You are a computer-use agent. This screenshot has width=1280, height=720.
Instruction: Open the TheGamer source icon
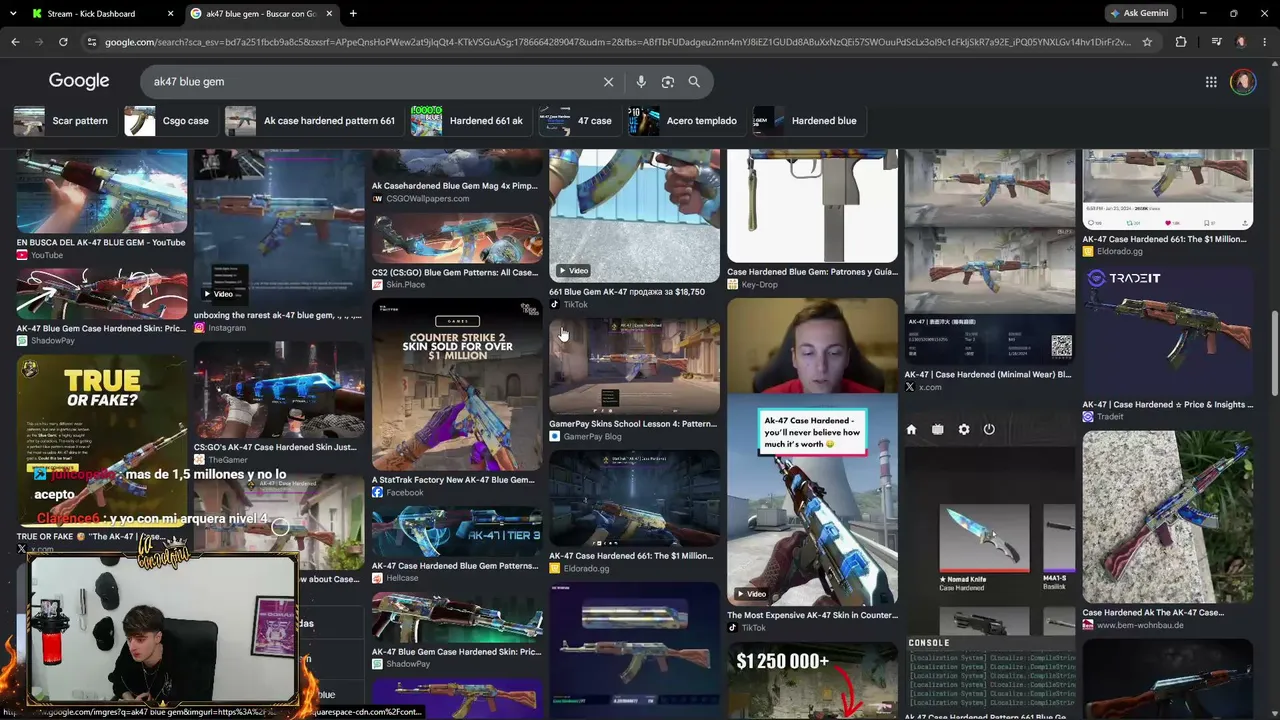199,460
